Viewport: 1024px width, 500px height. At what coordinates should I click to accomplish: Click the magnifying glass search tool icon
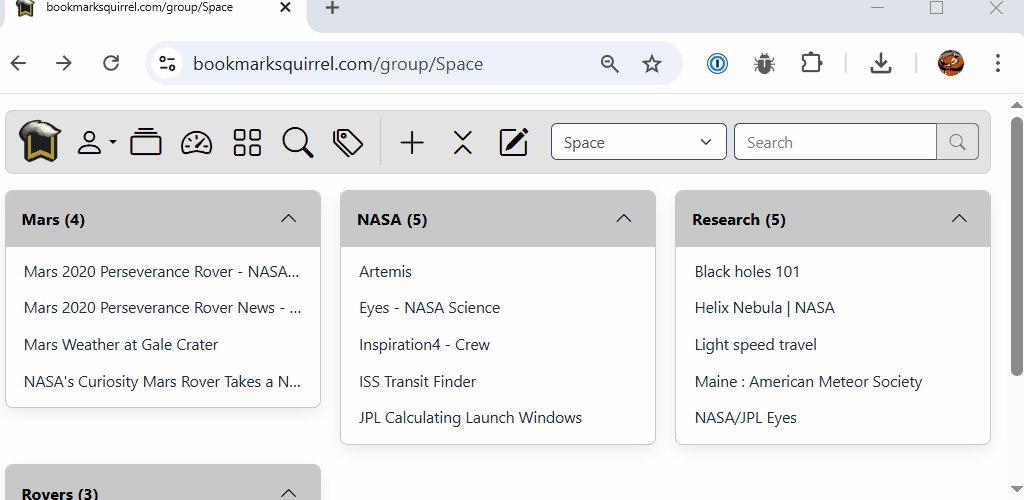[298, 142]
